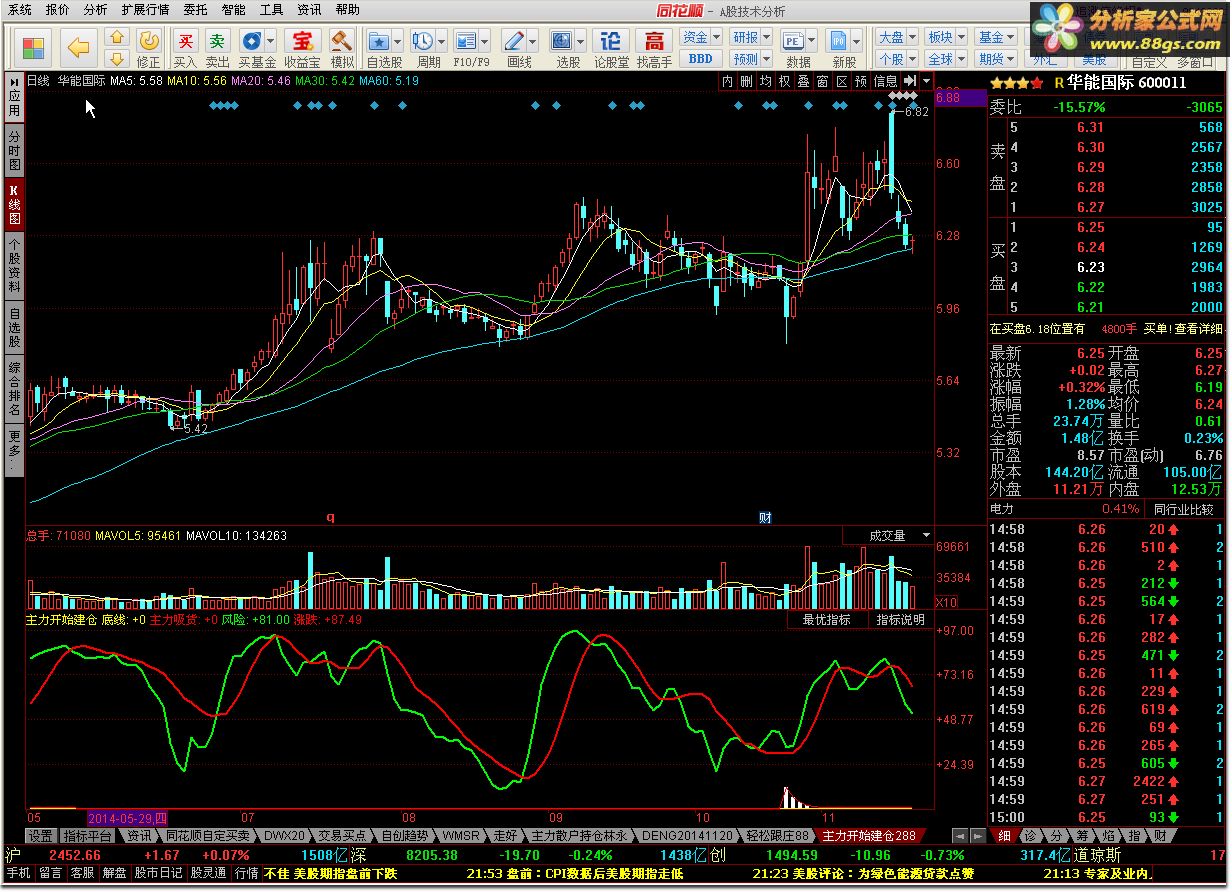Image resolution: width=1232 pixels, height=892 pixels.
Task: Click the green 卖出 sell icon
Action: tap(217, 40)
